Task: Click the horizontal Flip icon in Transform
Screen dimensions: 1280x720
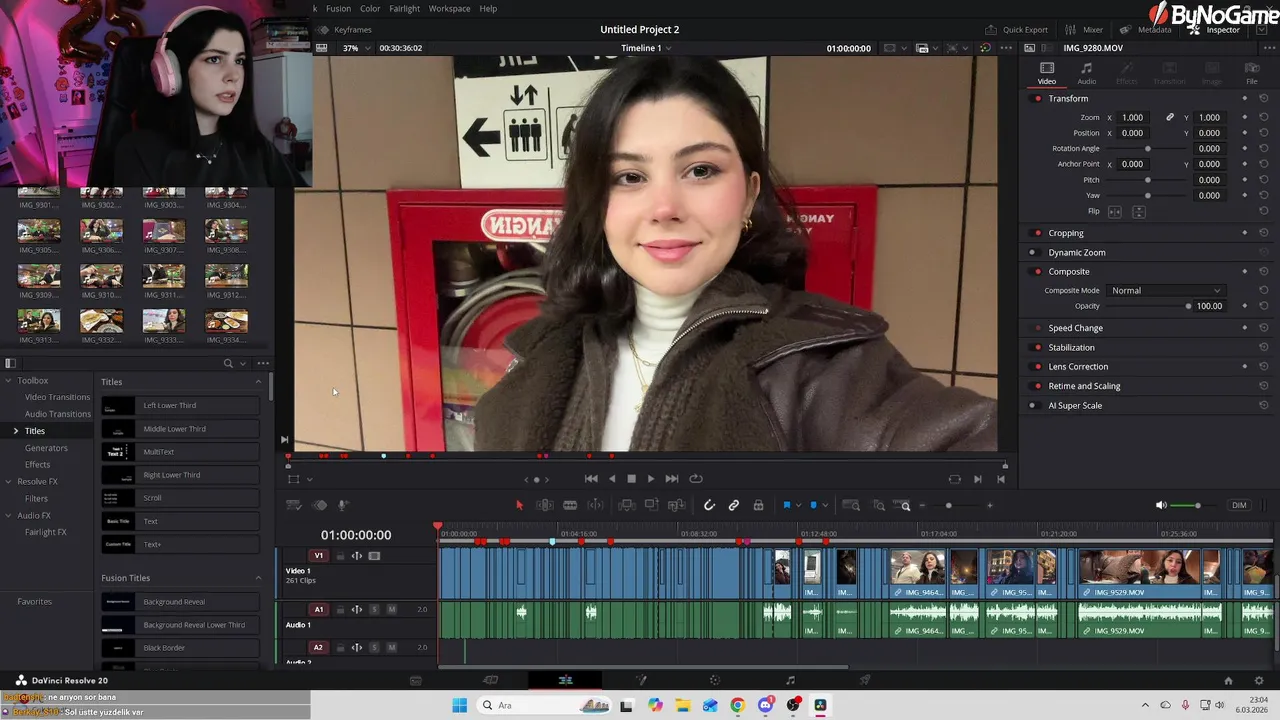Action: pos(1115,212)
